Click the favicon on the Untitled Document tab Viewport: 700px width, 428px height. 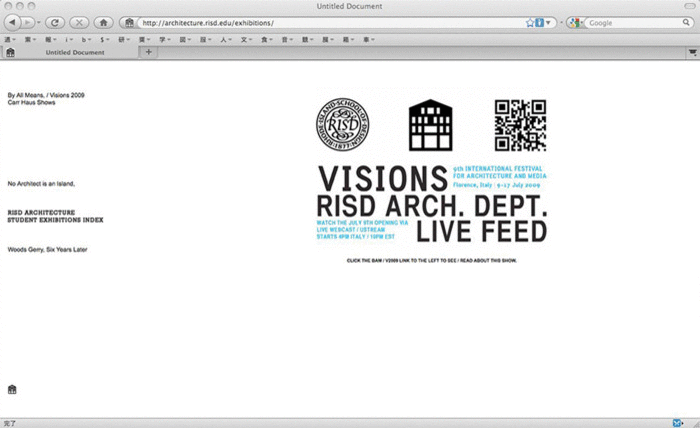[10, 52]
